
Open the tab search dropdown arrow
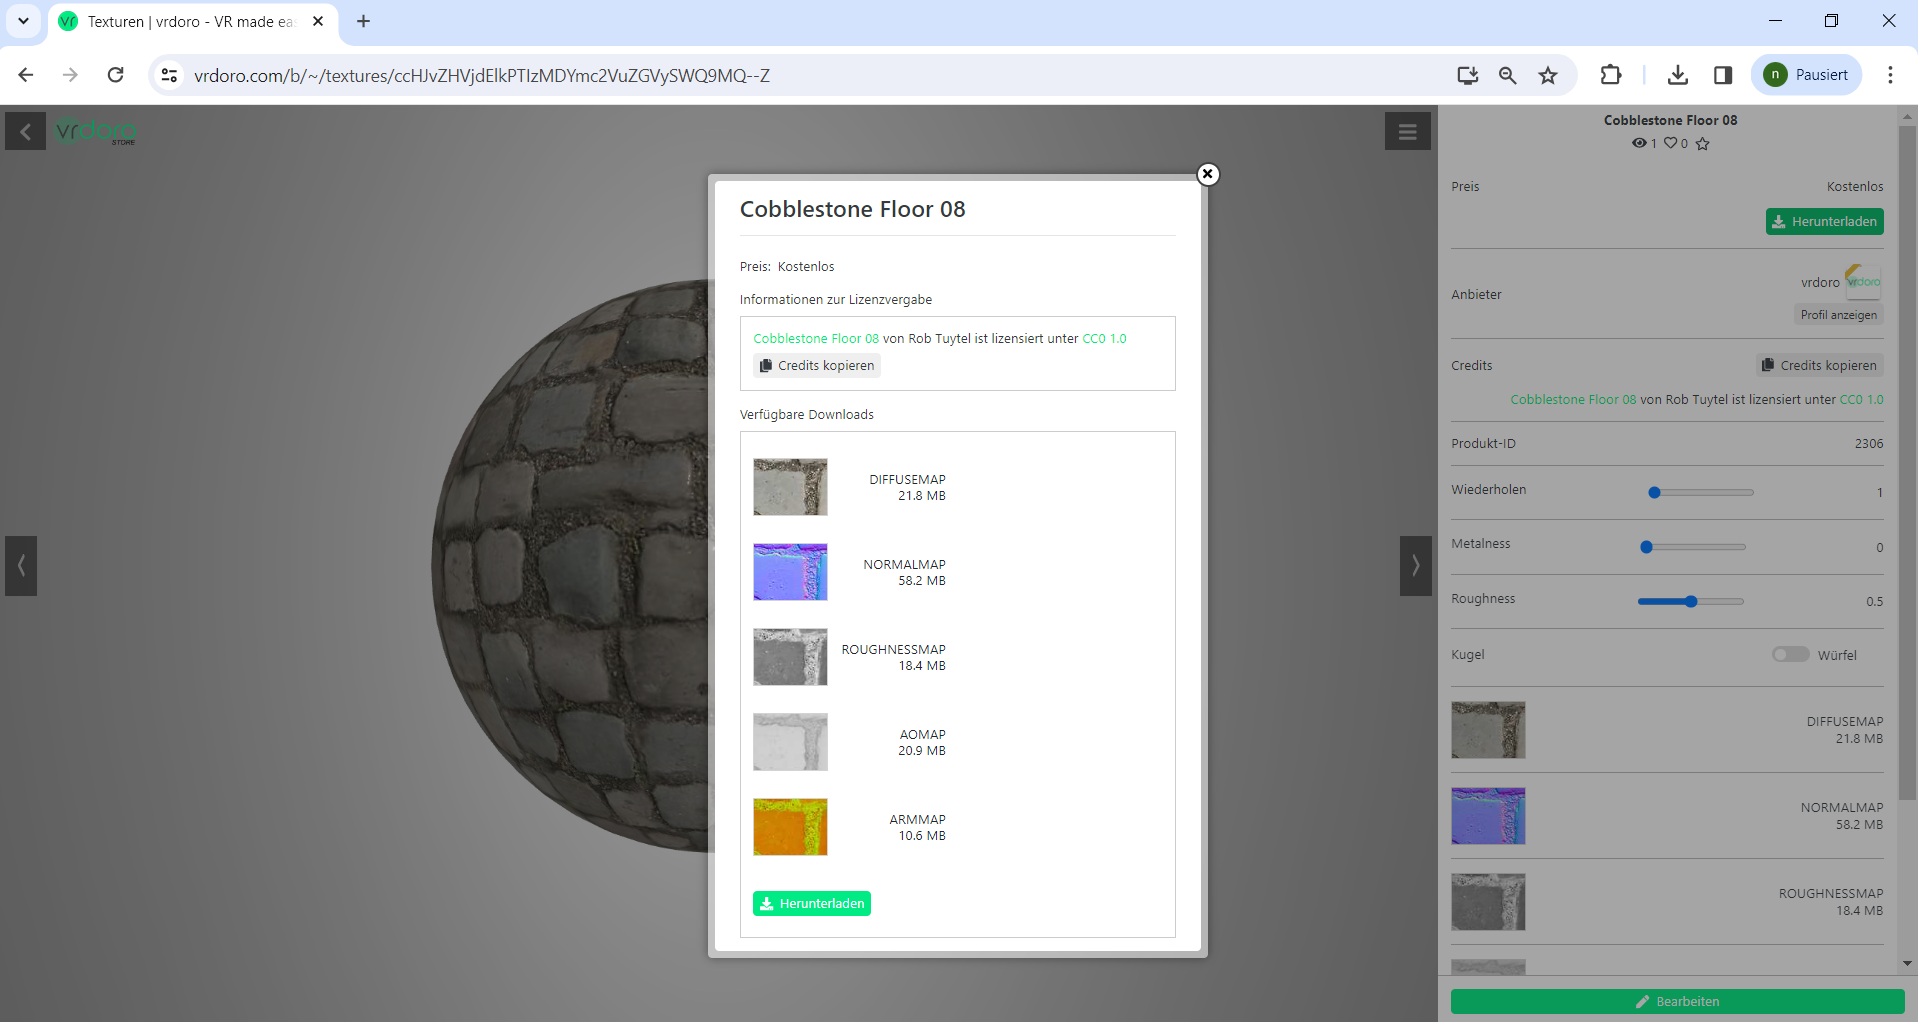[23, 21]
